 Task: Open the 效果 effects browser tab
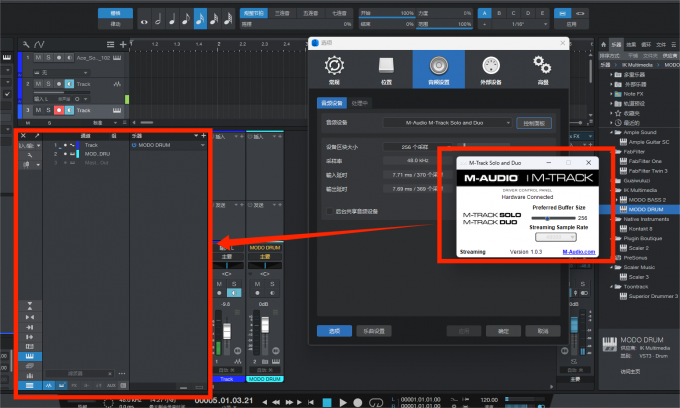coord(631,45)
